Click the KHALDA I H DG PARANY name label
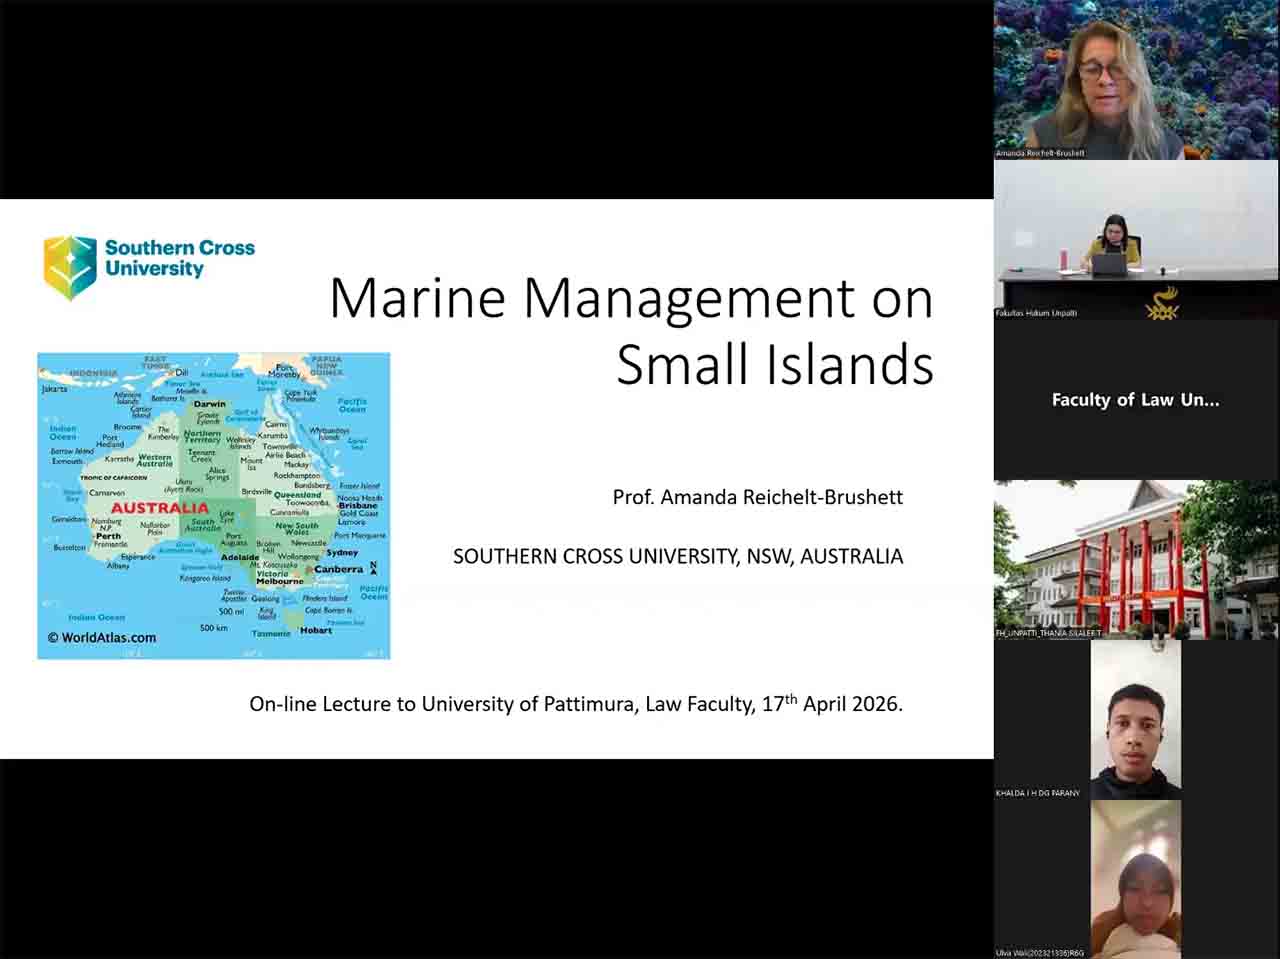This screenshot has height=959, width=1280. coord(1038,793)
